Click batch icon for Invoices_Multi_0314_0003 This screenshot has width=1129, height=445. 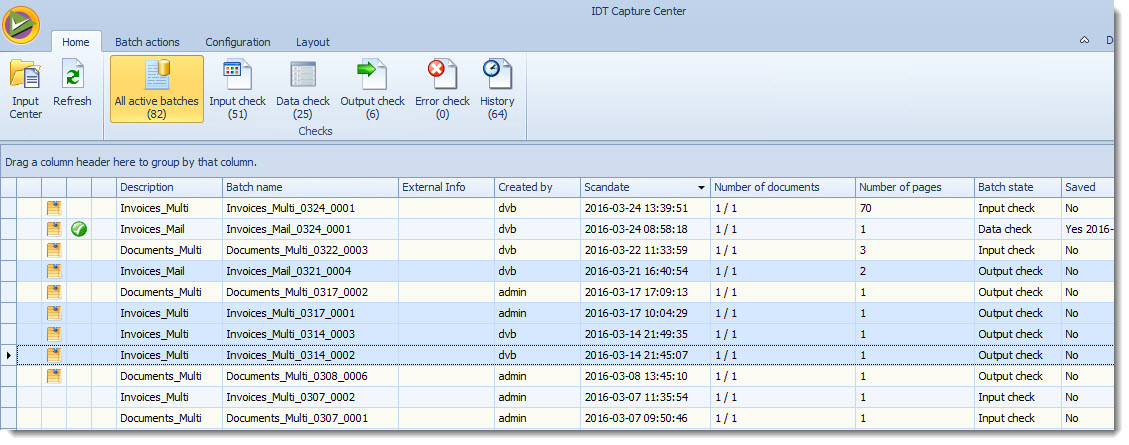tap(54, 333)
